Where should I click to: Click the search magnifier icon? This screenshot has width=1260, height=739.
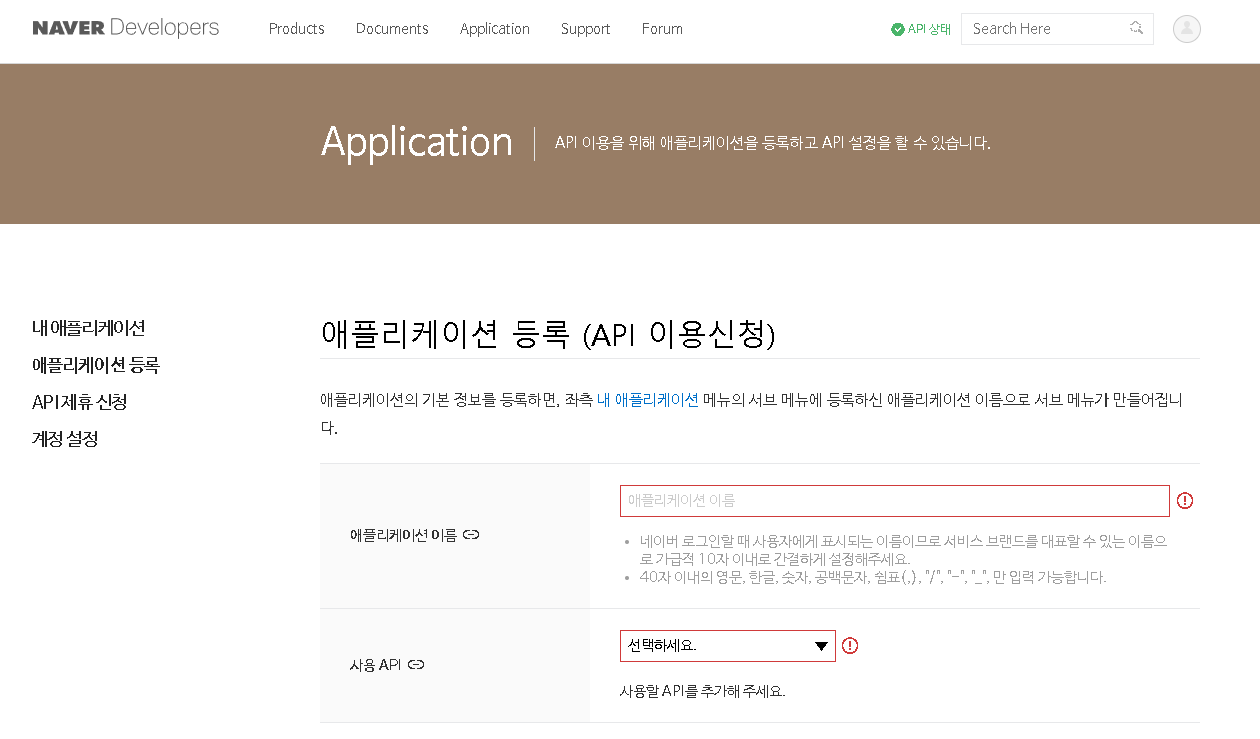pos(1136,28)
